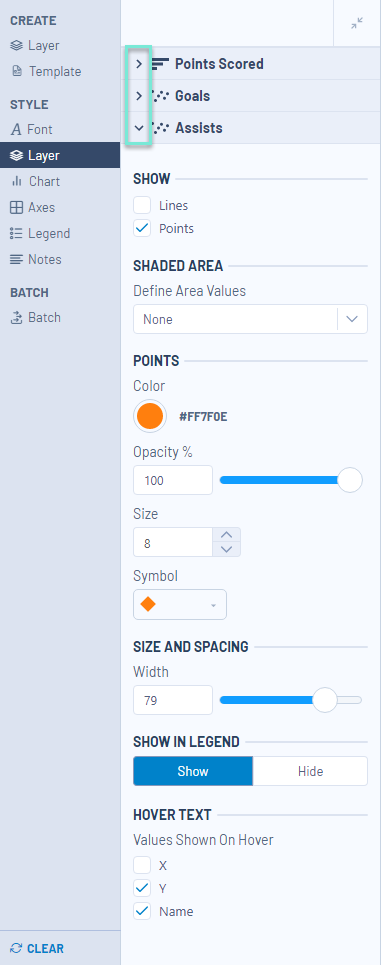Uncheck the Points checkbox

142,228
